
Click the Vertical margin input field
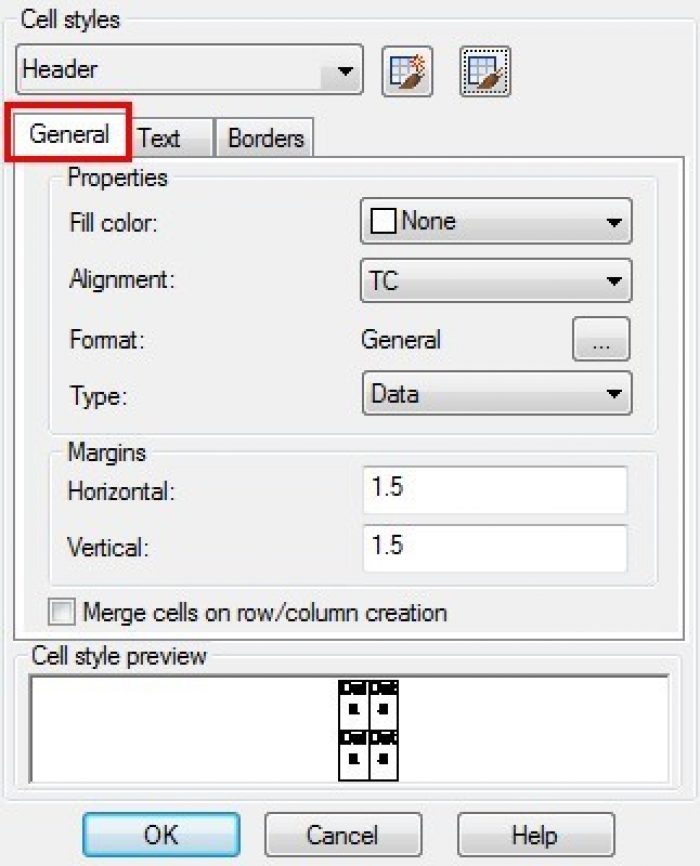click(x=495, y=548)
